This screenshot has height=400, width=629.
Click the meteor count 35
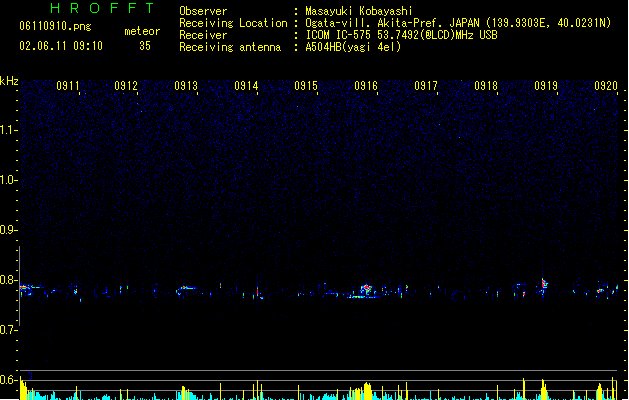145,46
